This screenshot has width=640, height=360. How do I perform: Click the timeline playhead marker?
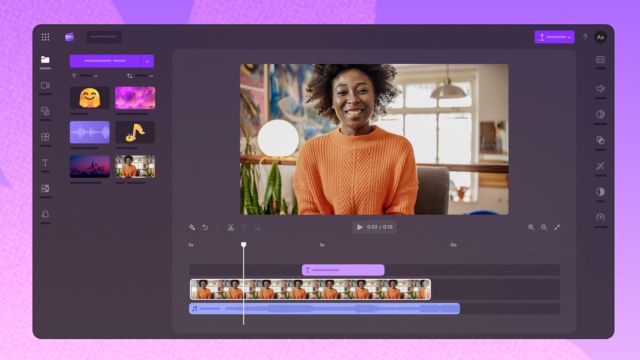[244, 244]
